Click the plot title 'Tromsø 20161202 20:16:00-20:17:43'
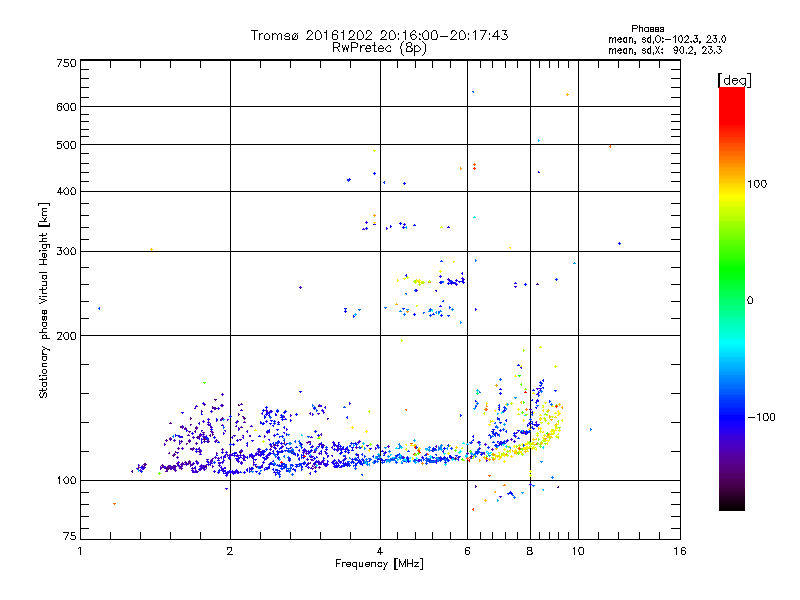The image size is (800, 600). (379, 35)
